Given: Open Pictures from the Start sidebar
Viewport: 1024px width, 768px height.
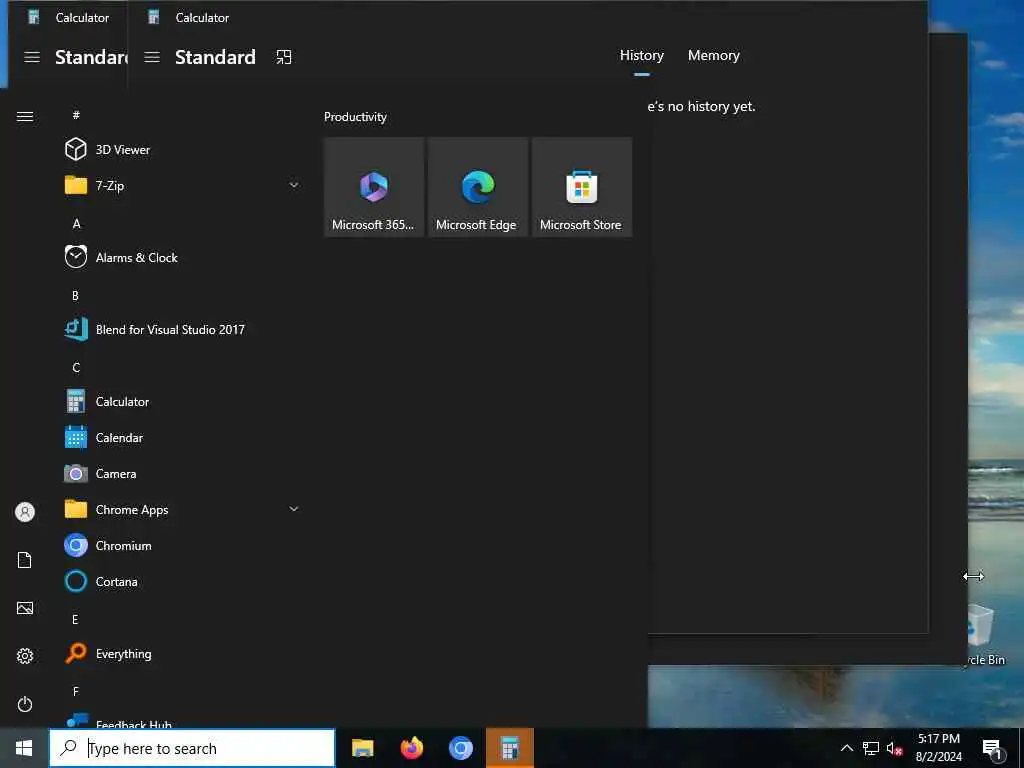Looking at the screenshot, I should coord(25,608).
